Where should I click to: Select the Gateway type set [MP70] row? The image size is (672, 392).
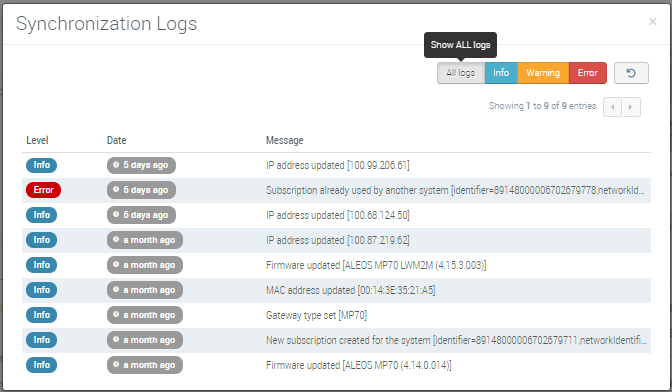(336, 315)
